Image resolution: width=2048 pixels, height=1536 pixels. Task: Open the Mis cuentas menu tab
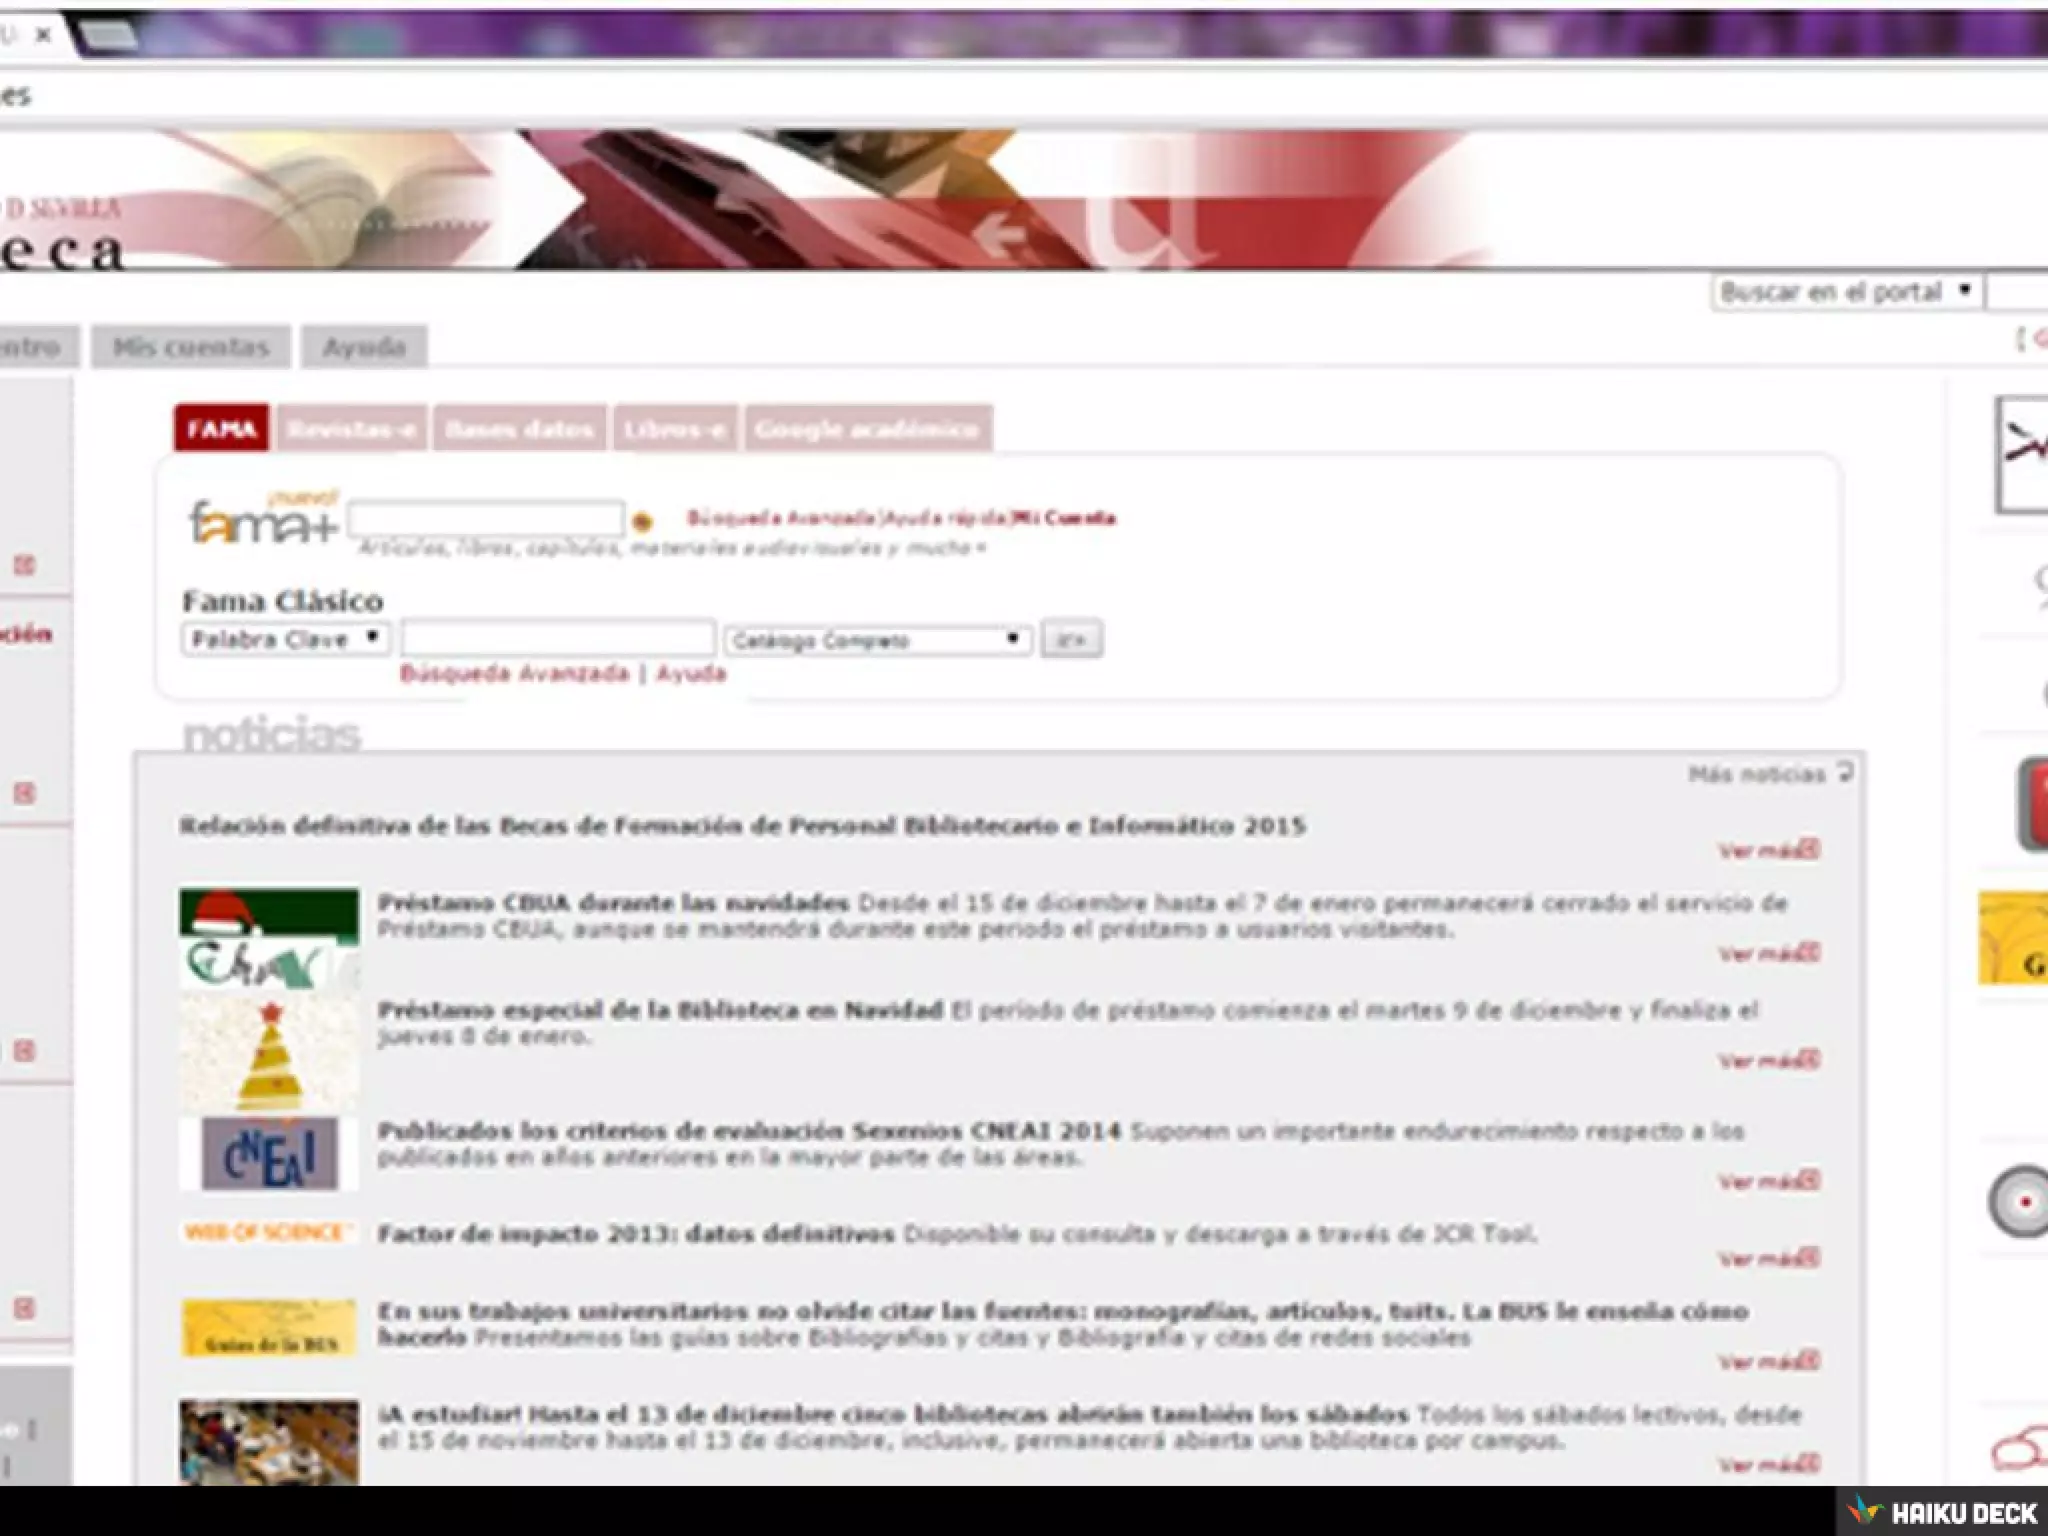click(191, 347)
